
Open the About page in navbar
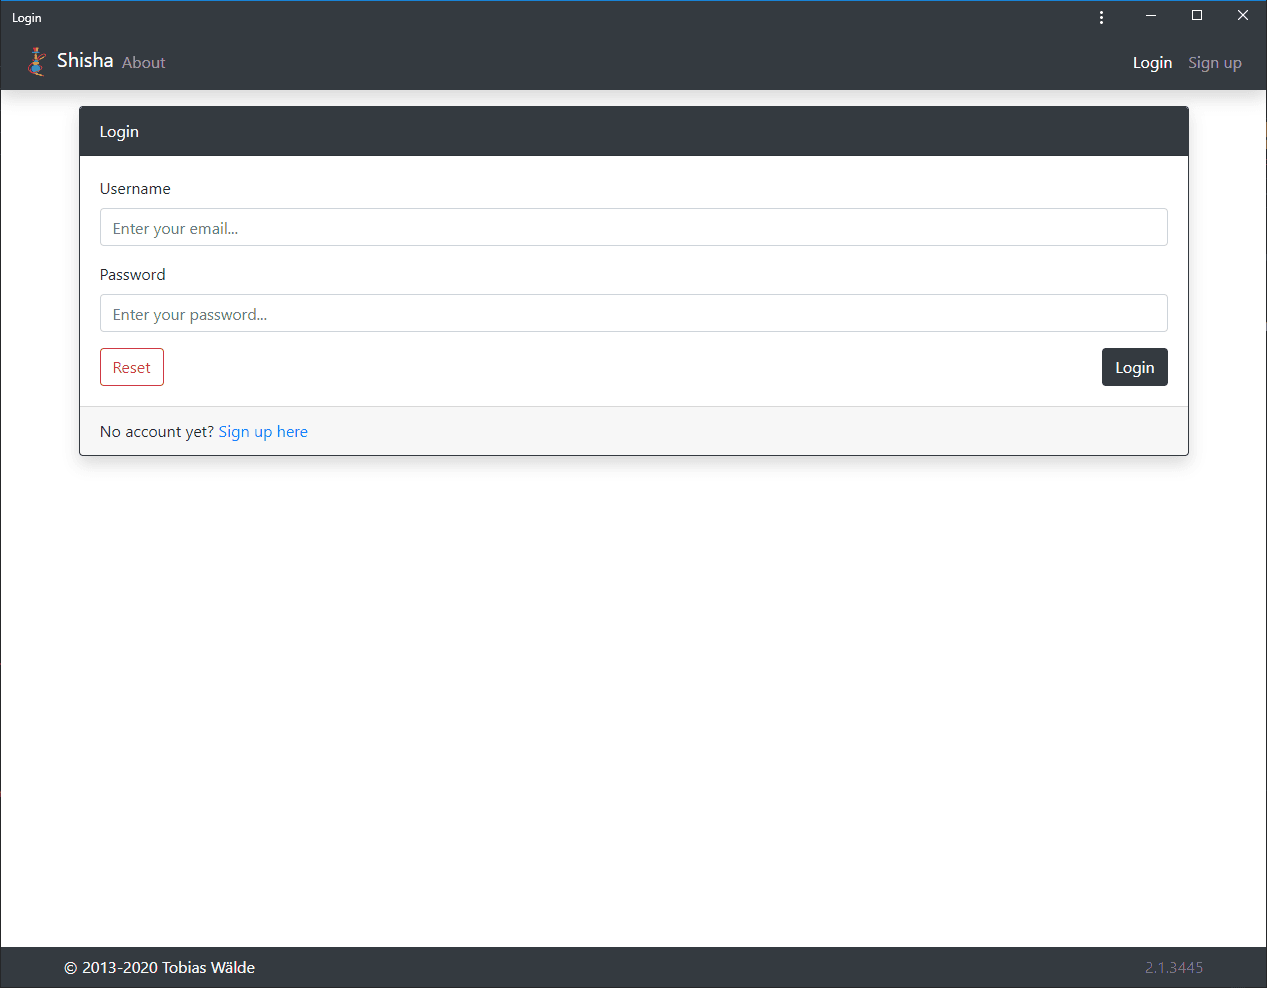click(x=144, y=63)
